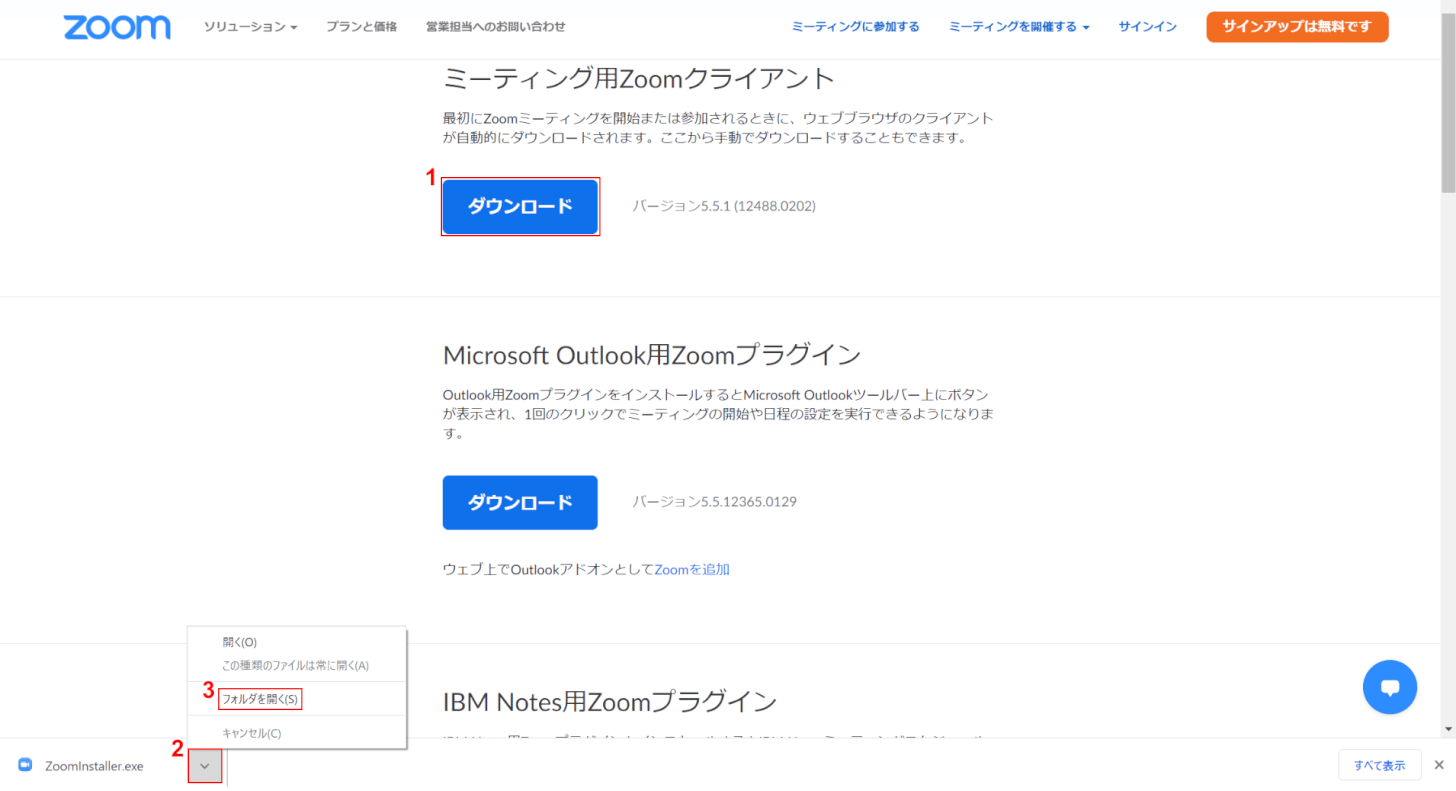This screenshot has width=1456, height=791.
Task: Open the chat support bubble
Action: coord(1390,687)
